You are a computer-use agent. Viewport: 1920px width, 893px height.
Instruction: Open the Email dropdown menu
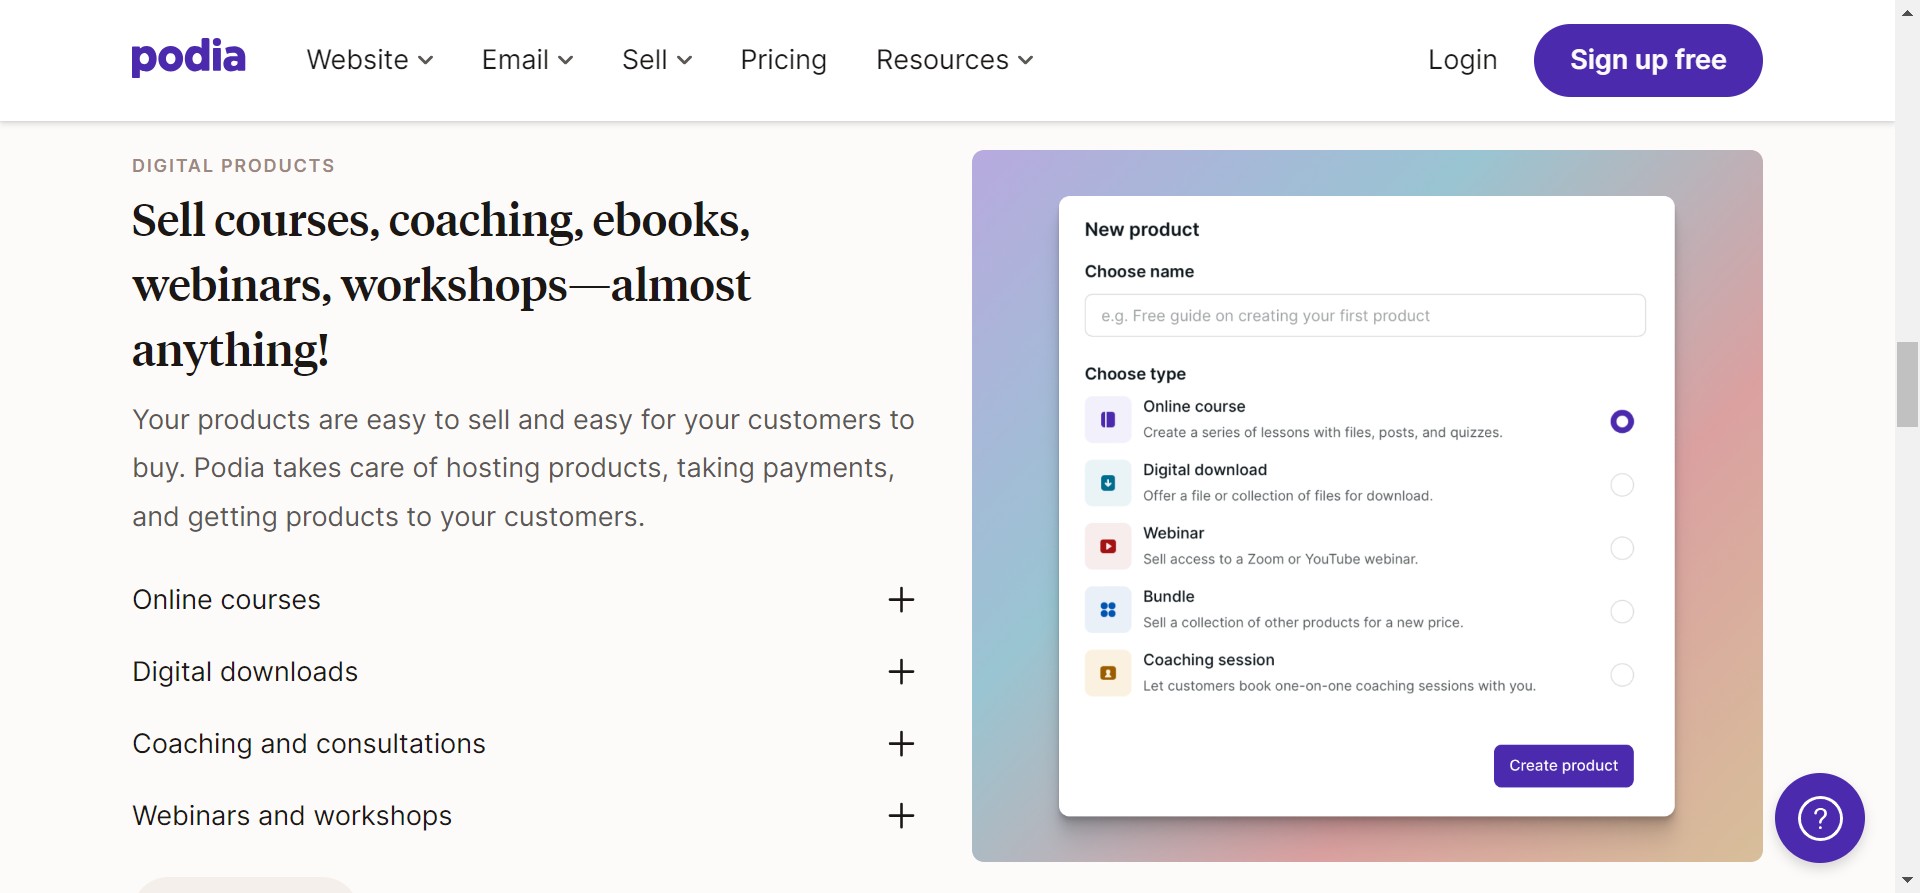tap(527, 60)
